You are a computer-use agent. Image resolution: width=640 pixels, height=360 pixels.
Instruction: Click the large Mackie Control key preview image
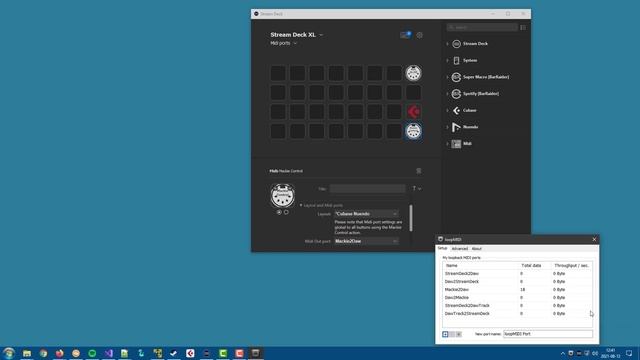[x=282, y=196]
